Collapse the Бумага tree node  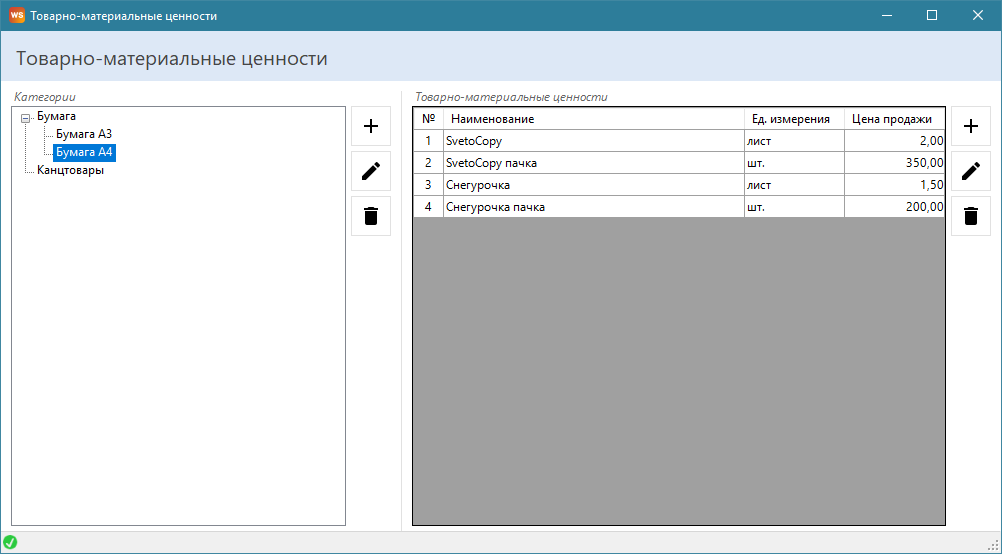26,118
